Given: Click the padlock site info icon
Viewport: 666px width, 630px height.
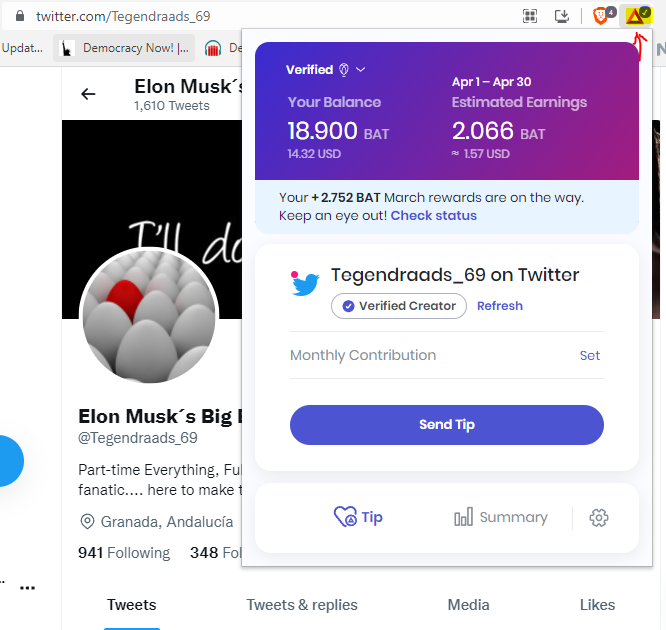Looking at the screenshot, I should pyautogui.click(x=20, y=16).
